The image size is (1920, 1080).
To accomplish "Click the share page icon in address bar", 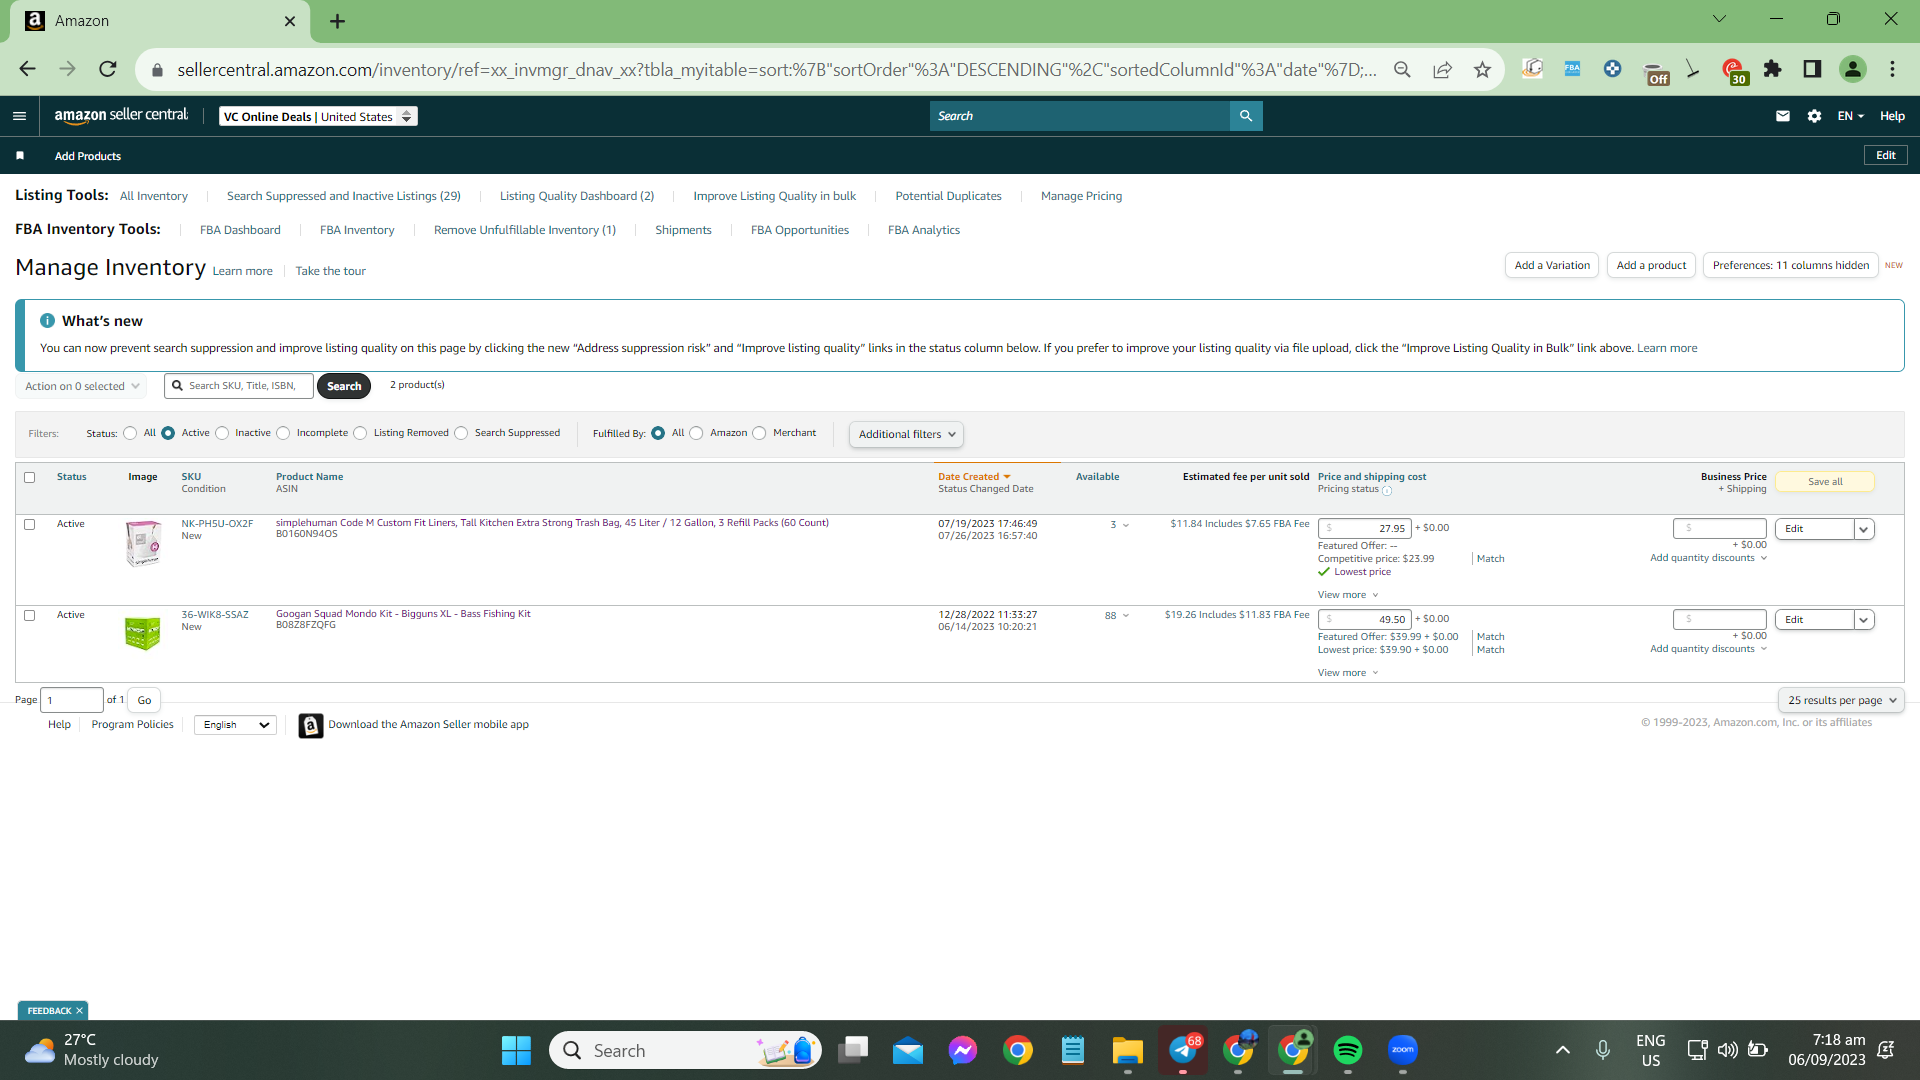I will (1442, 69).
